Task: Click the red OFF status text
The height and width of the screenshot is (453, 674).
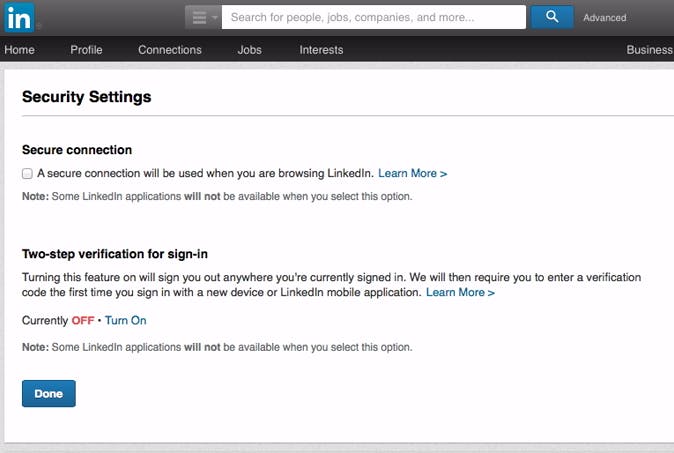Action: (83, 321)
